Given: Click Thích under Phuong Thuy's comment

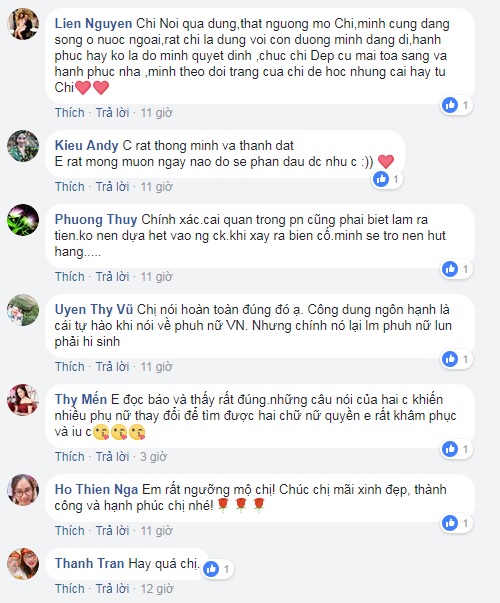Looking at the screenshot, I should click(x=70, y=277).
